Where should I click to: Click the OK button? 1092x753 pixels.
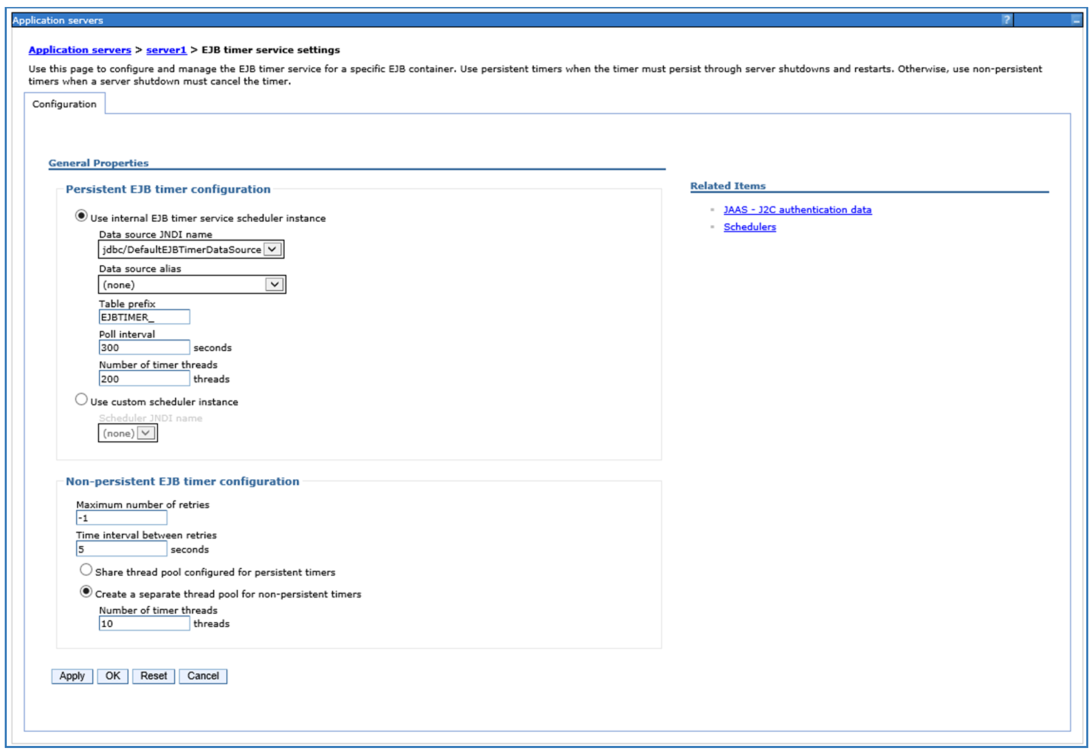112,676
